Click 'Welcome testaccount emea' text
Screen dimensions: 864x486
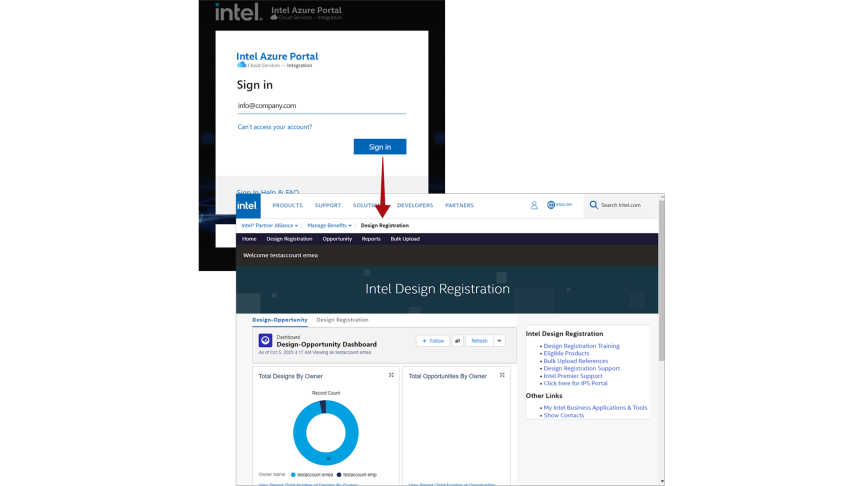click(x=280, y=255)
